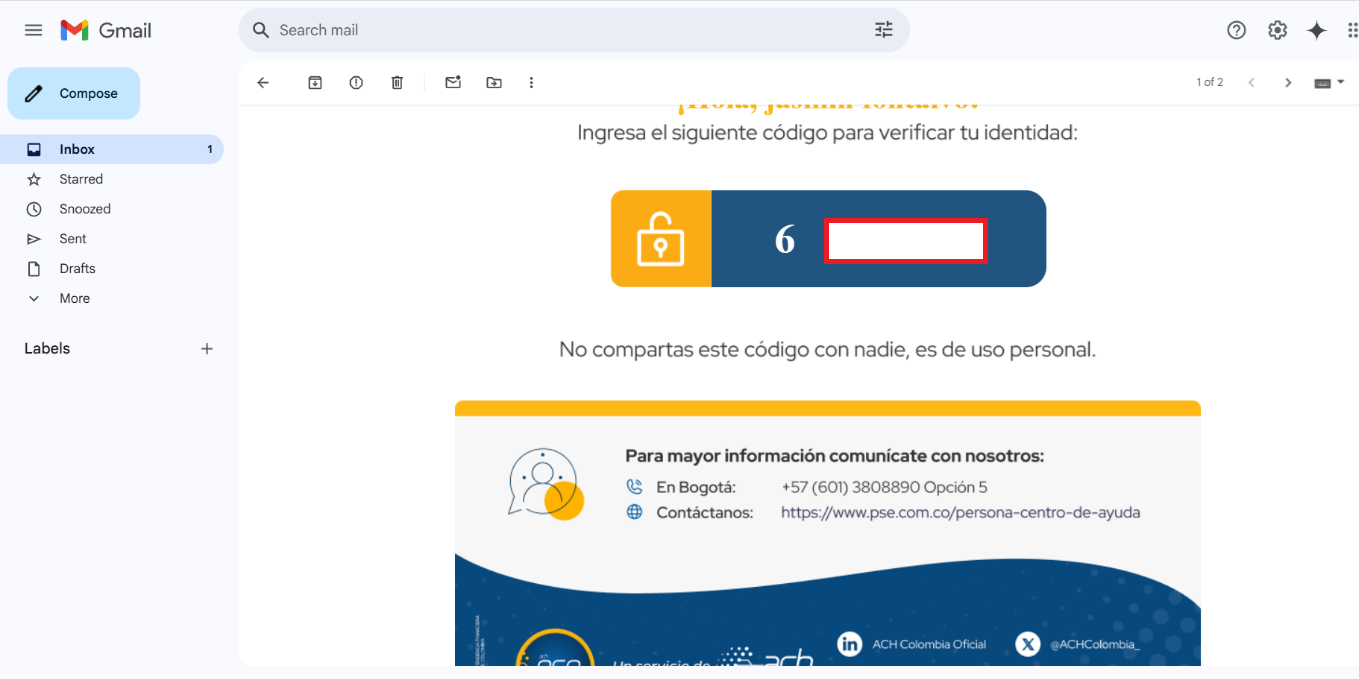Screen dimensions: 1359x679
Task: Report this email as spam
Action: tap(356, 83)
